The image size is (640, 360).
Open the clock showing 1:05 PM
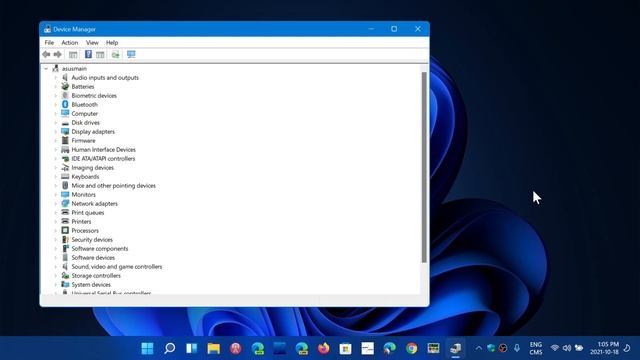pos(604,348)
